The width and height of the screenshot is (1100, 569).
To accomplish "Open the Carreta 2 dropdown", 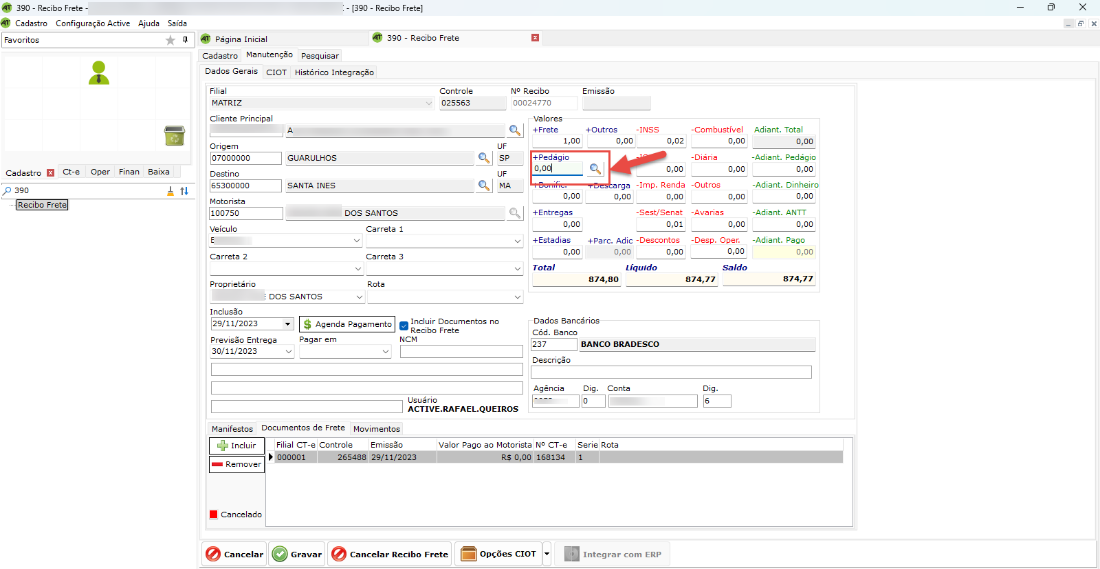I will [358, 268].
